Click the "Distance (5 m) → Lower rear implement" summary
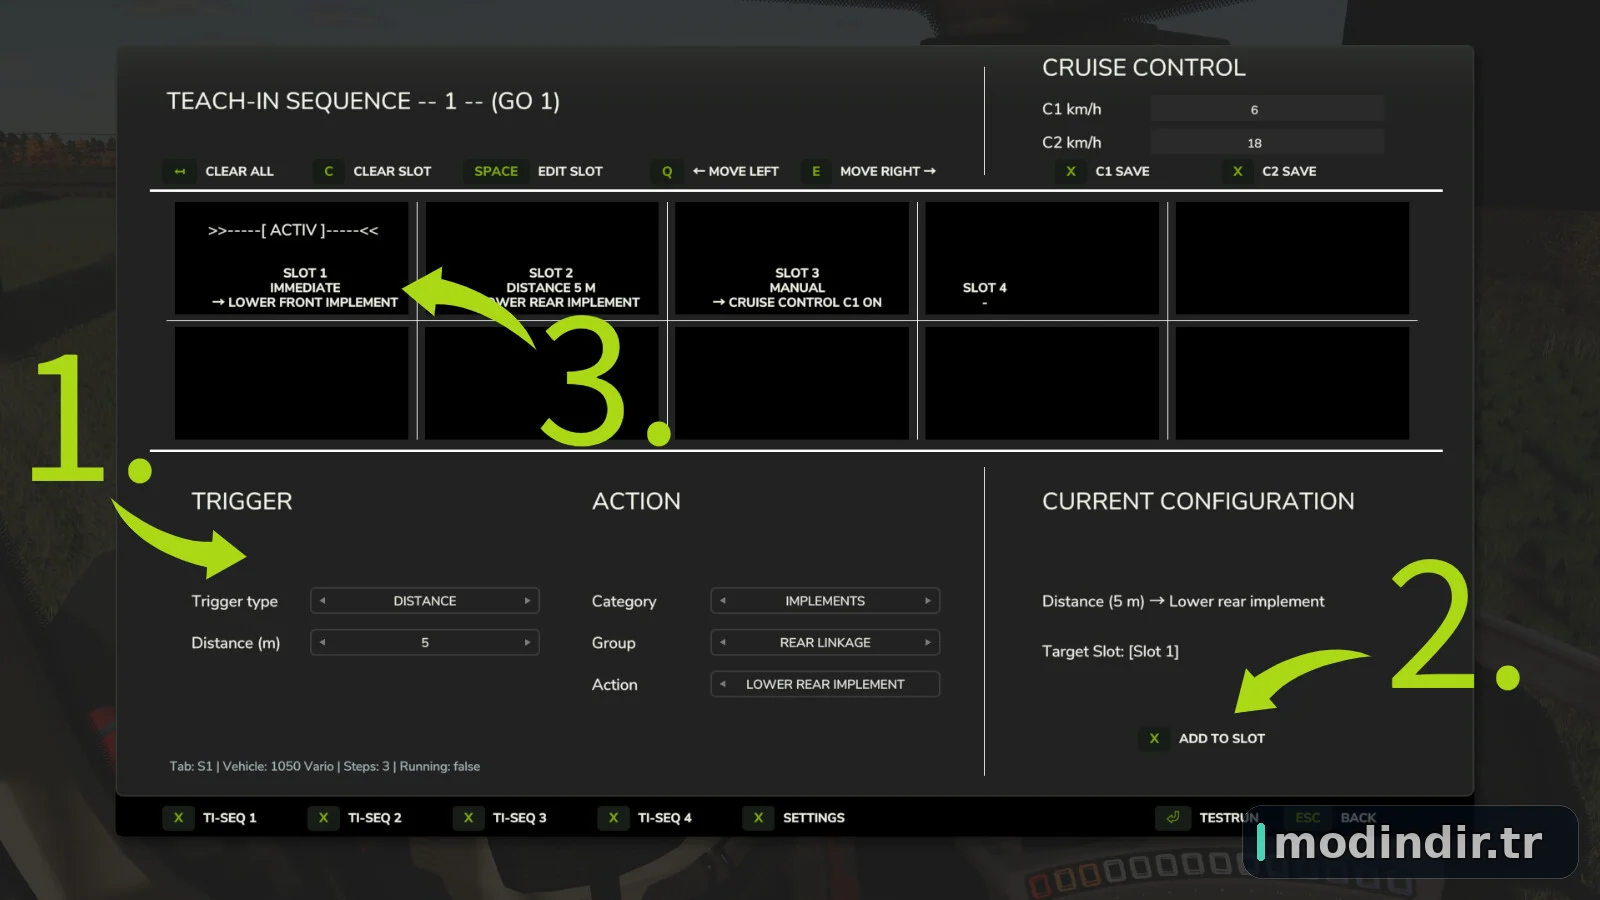The width and height of the screenshot is (1600, 900). click(1183, 601)
